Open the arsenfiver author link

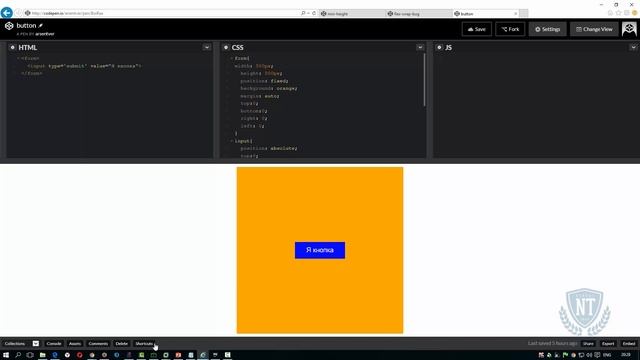[x=45, y=34]
